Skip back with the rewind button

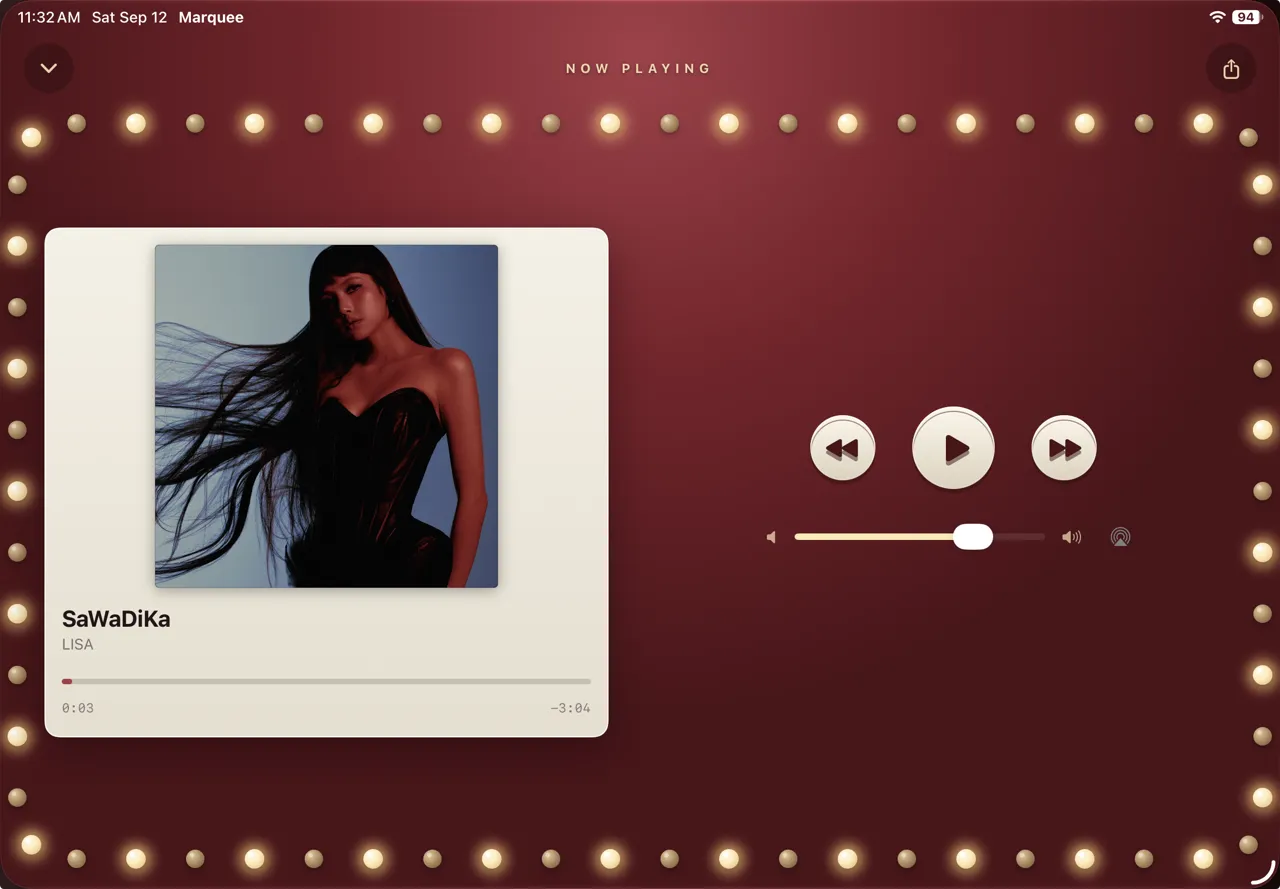[x=843, y=448]
